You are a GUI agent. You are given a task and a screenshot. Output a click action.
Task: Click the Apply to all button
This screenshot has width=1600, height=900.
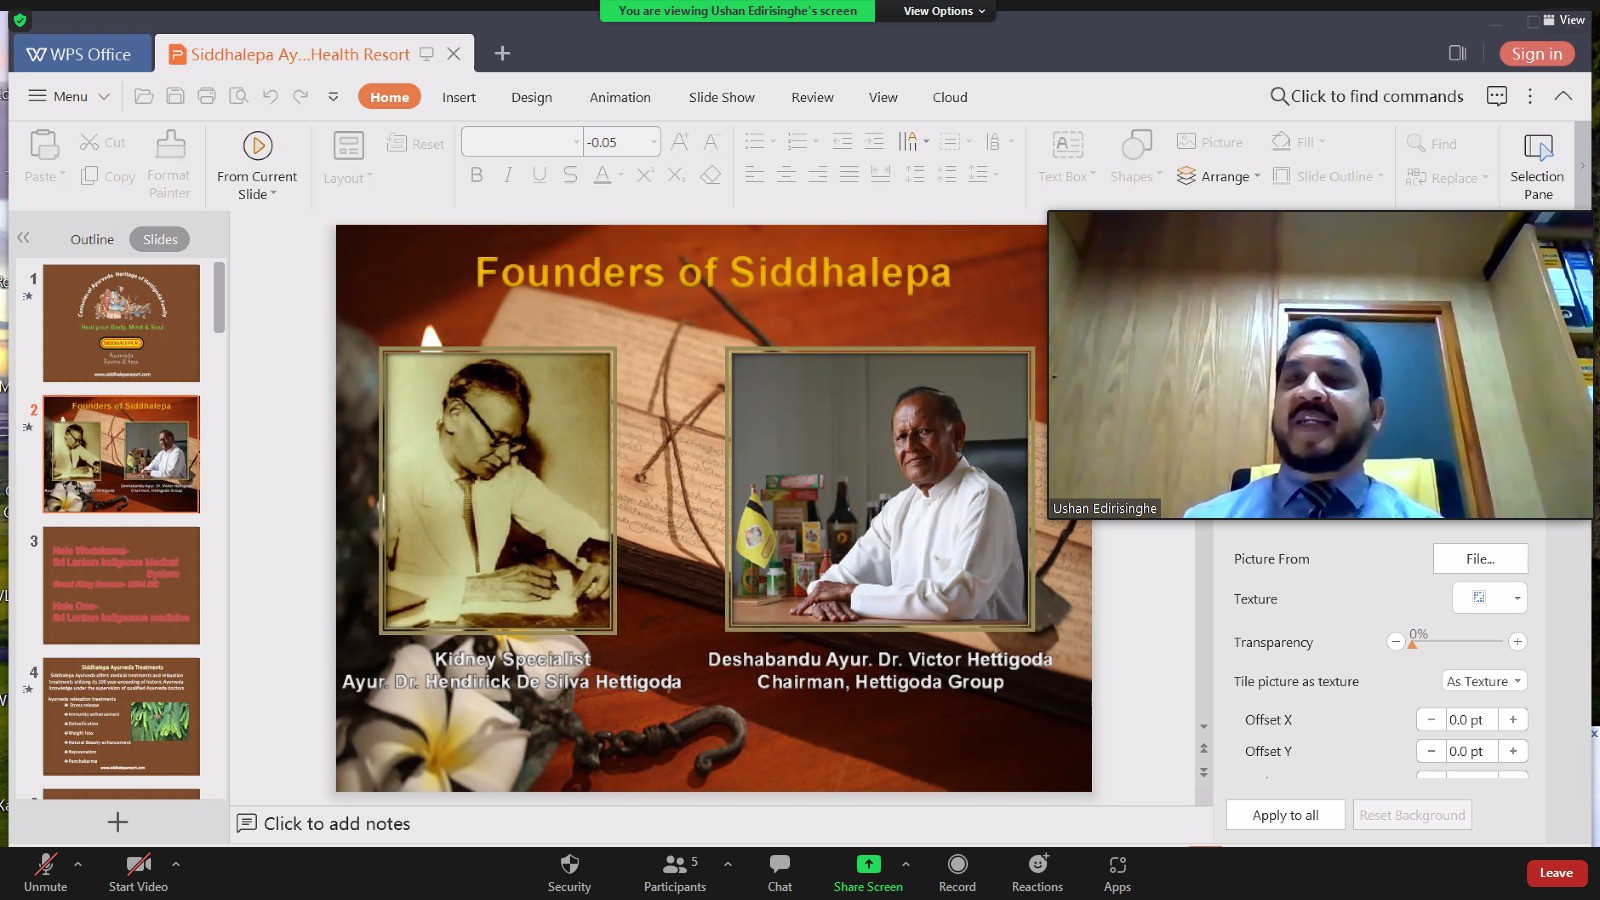pos(1285,815)
